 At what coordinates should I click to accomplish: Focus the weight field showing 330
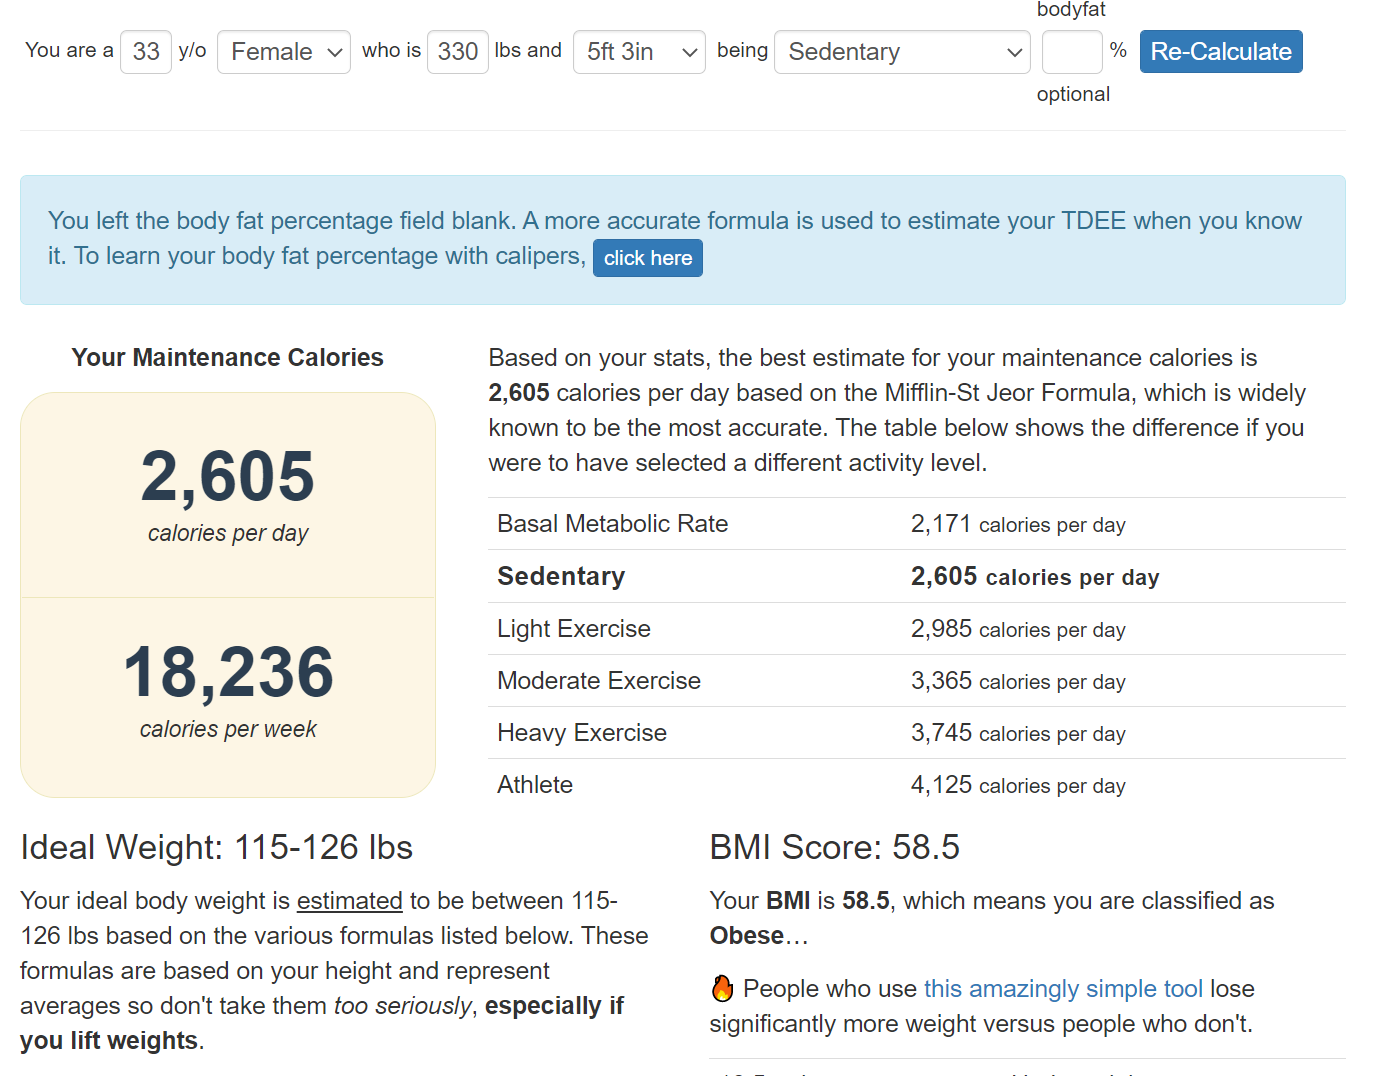457,52
